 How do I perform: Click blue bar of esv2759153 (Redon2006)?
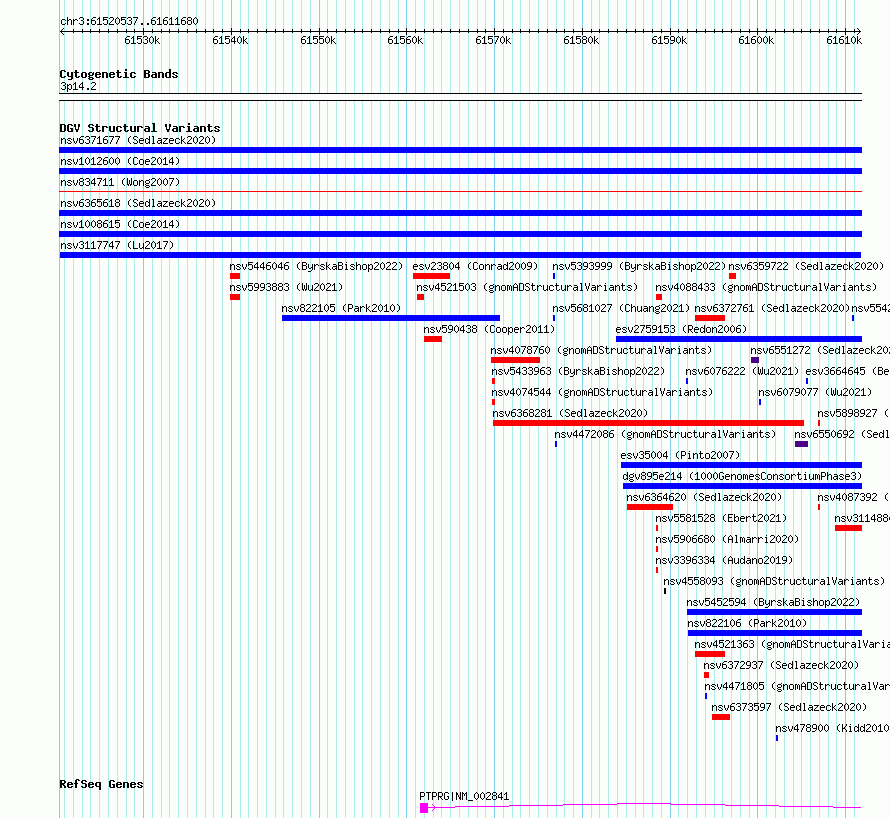tap(739, 339)
